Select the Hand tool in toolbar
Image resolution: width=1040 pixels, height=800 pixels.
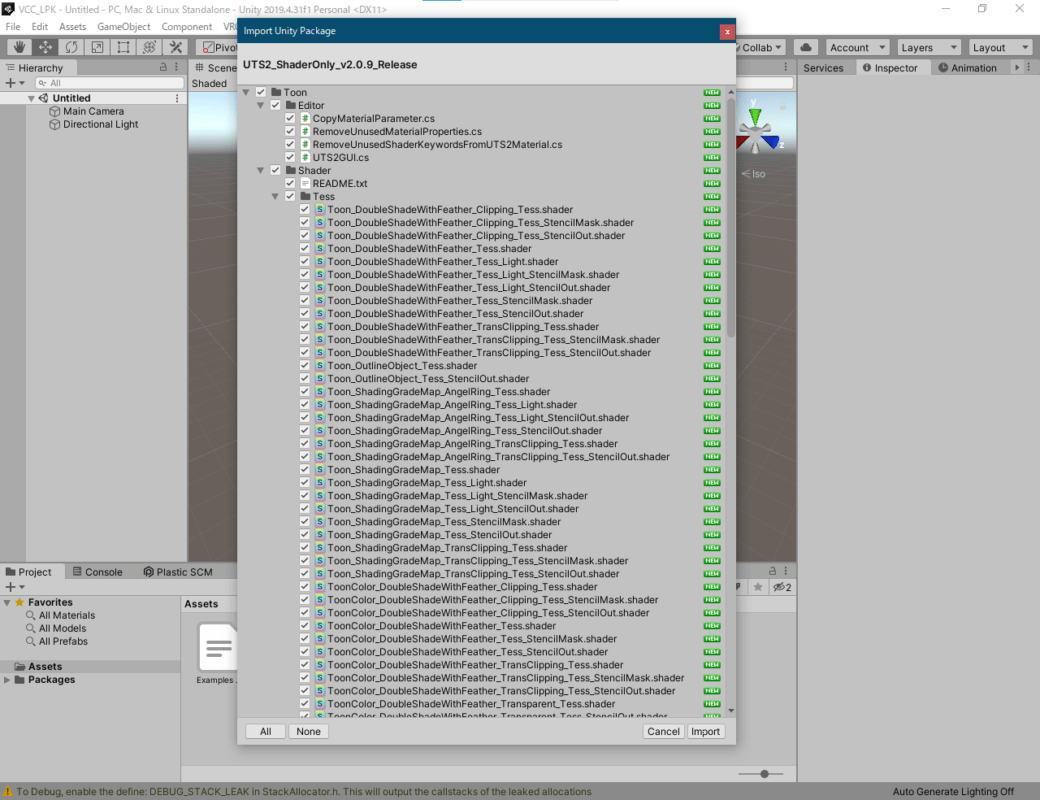click(19, 47)
